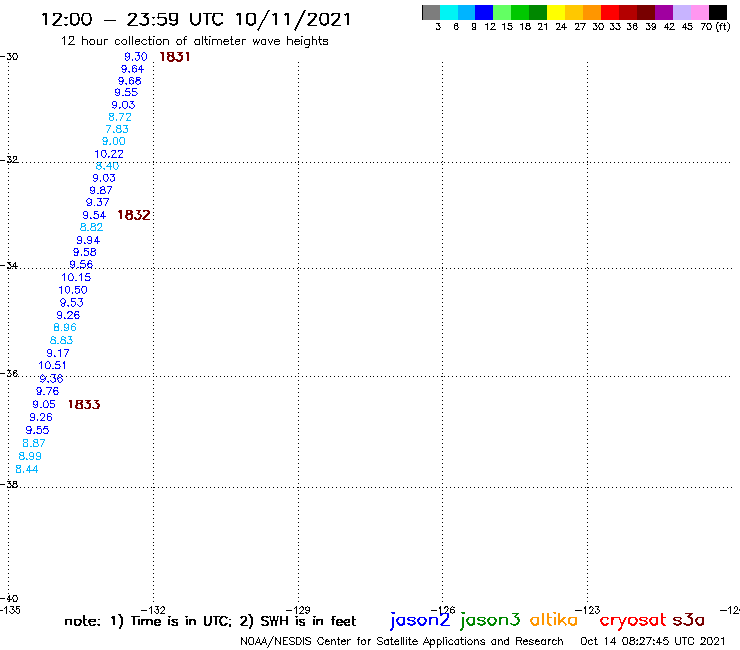
Task: Select the 9.36 value on the -36 line
Action: [x=51, y=379]
